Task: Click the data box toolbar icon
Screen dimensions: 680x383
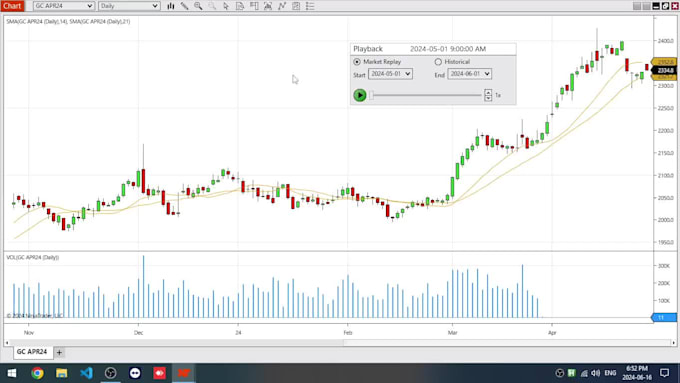Action: 268,6
